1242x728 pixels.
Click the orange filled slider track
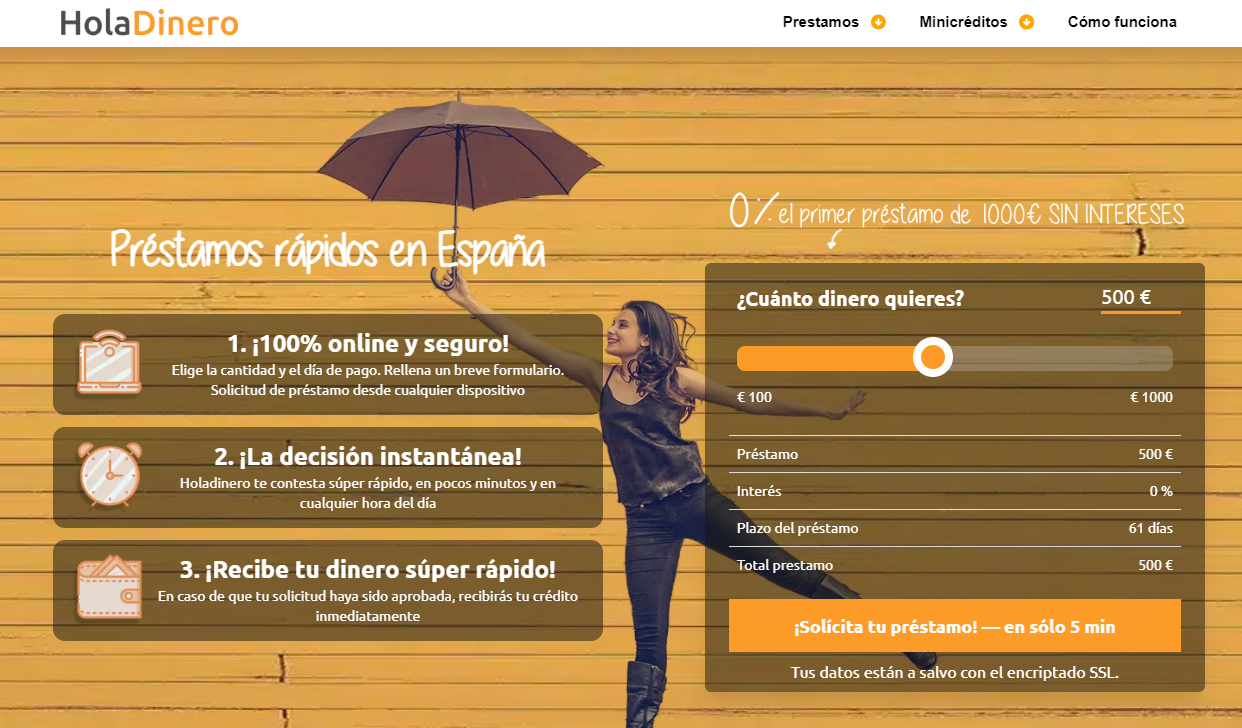click(x=826, y=358)
